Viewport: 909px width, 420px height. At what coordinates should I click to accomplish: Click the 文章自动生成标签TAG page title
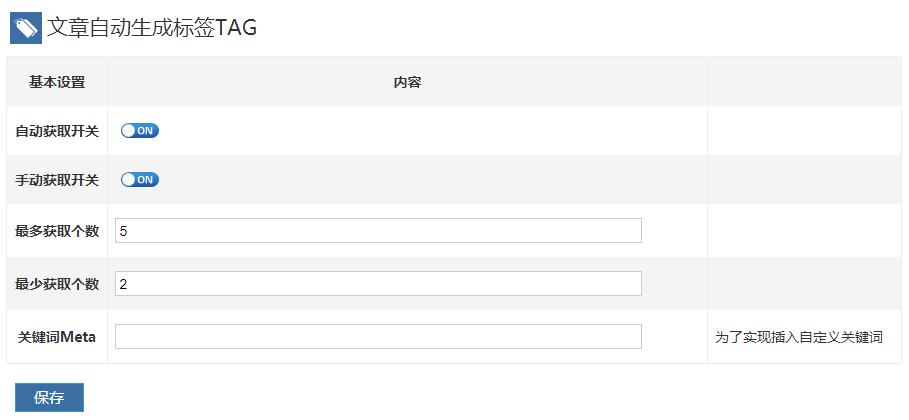(152, 28)
